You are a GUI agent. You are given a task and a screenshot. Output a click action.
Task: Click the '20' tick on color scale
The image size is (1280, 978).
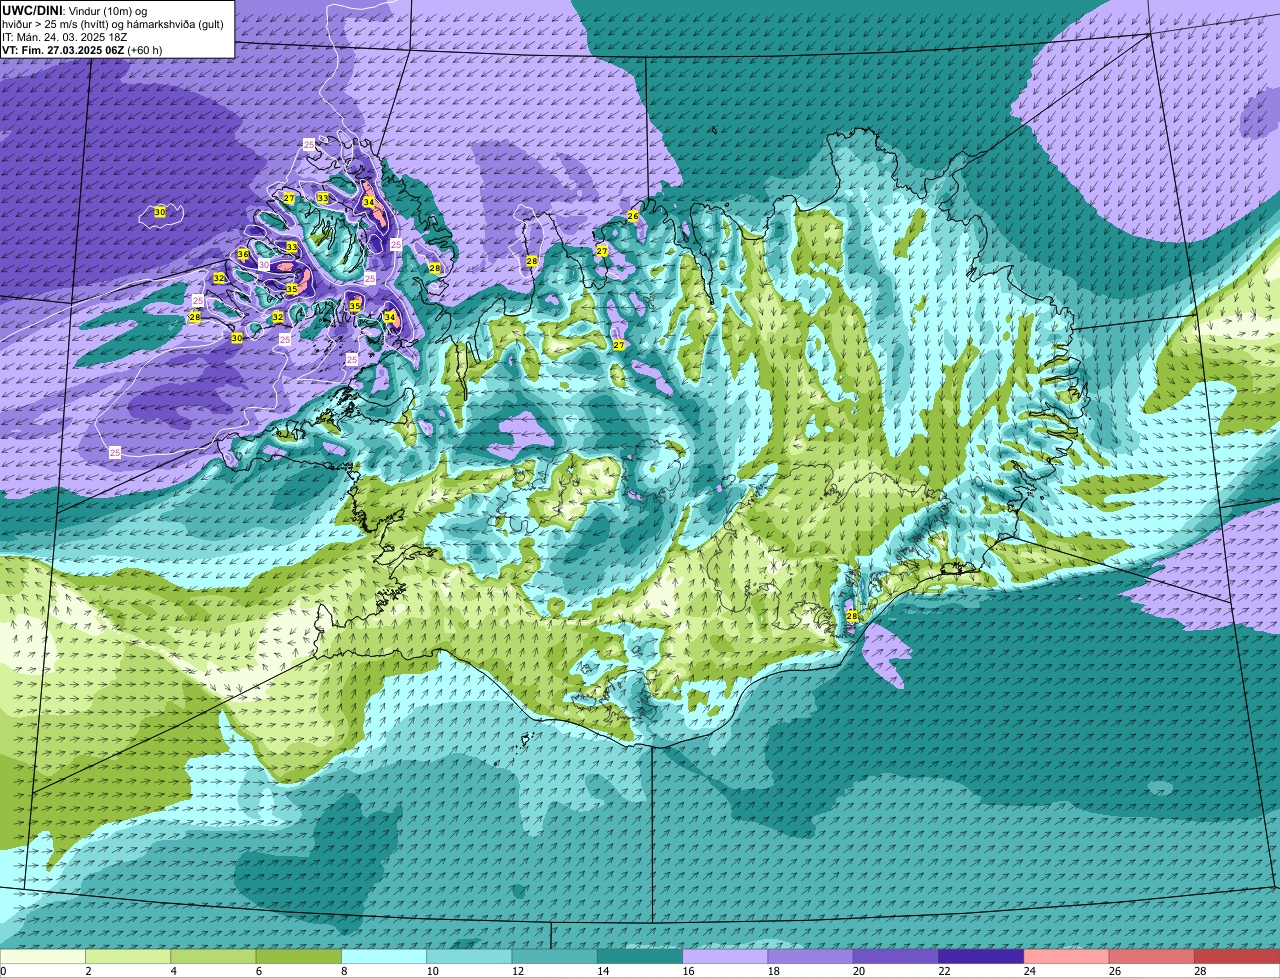tap(858, 971)
